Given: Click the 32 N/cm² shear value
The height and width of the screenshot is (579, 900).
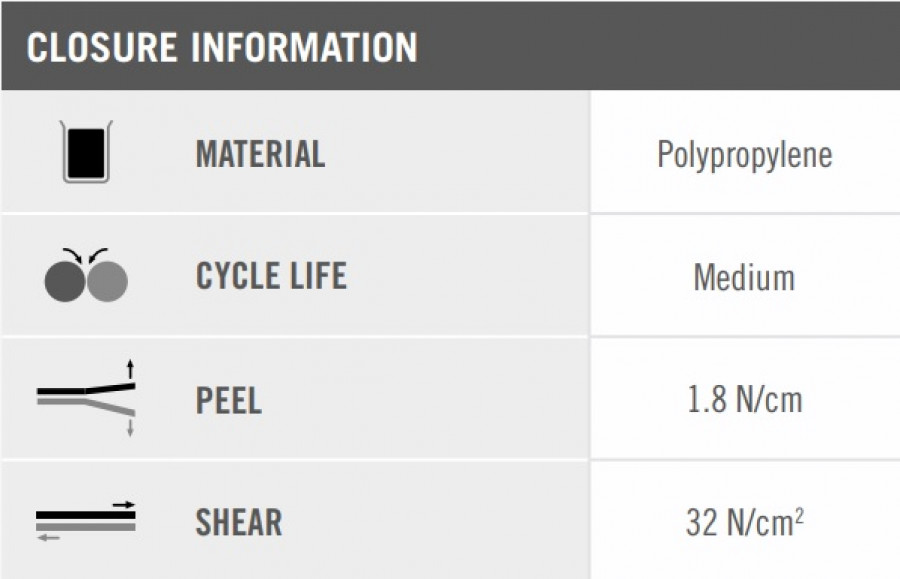Looking at the screenshot, I should pyautogui.click(x=744, y=522).
